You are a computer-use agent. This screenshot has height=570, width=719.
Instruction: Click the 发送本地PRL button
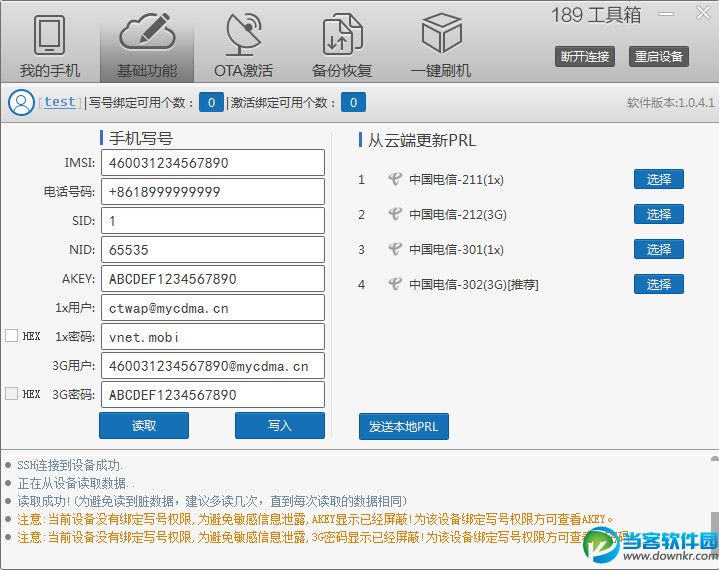(x=404, y=427)
